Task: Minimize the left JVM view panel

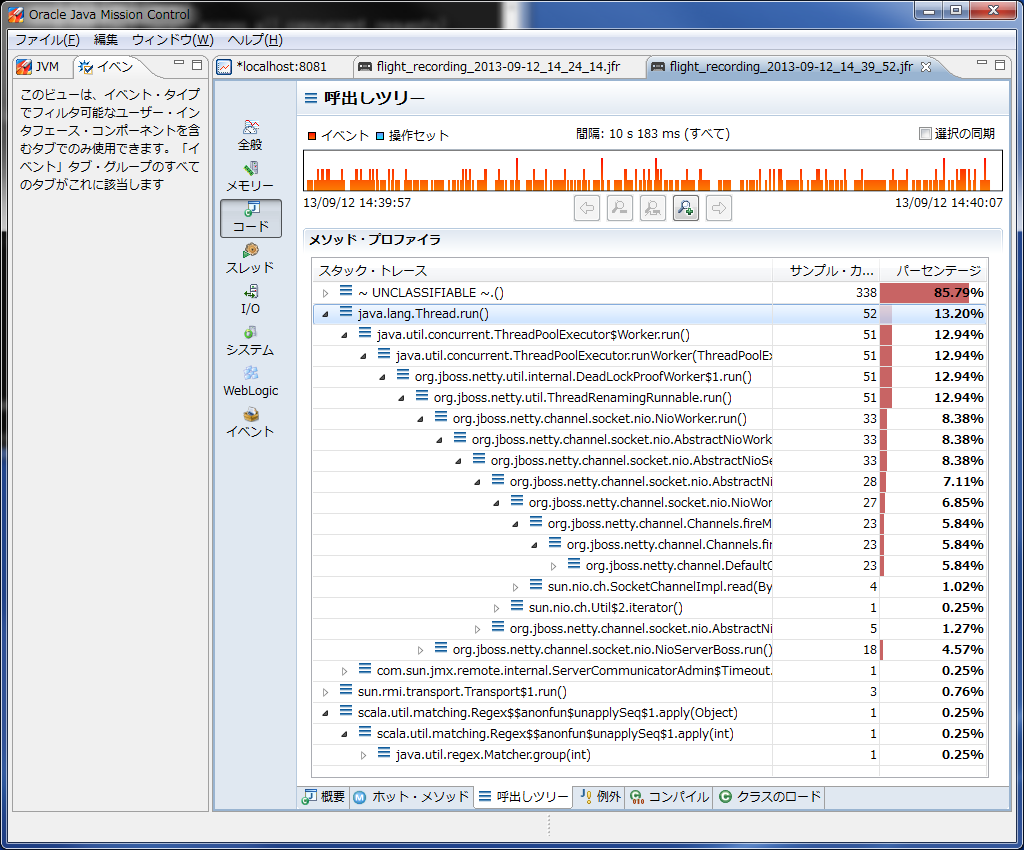Action: pyautogui.click(x=179, y=64)
